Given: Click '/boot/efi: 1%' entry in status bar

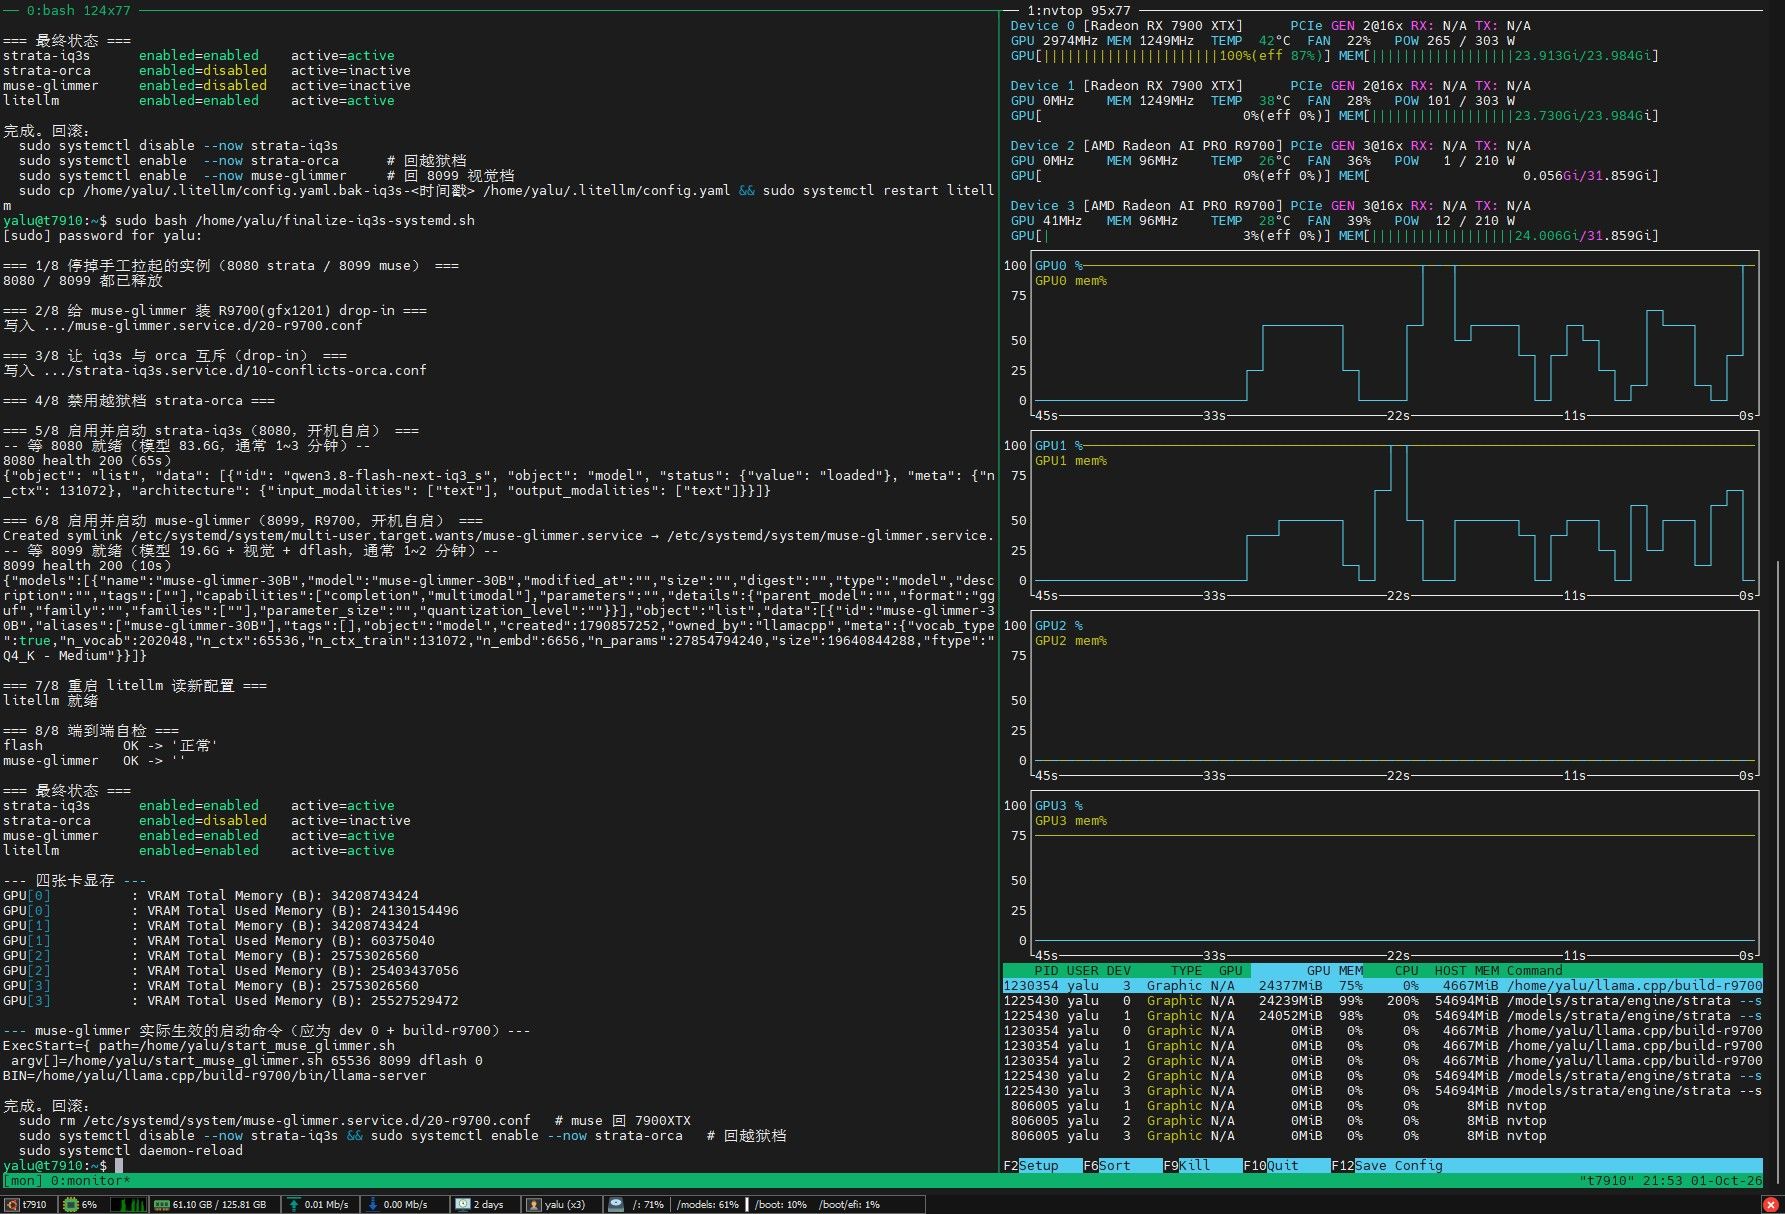Looking at the screenshot, I should pyautogui.click(x=849, y=1204).
